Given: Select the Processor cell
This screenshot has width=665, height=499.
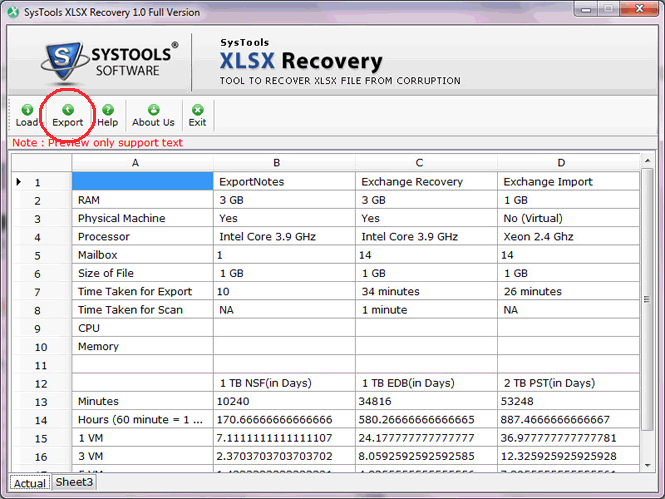Looking at the screenshot, I should point(142,236).
